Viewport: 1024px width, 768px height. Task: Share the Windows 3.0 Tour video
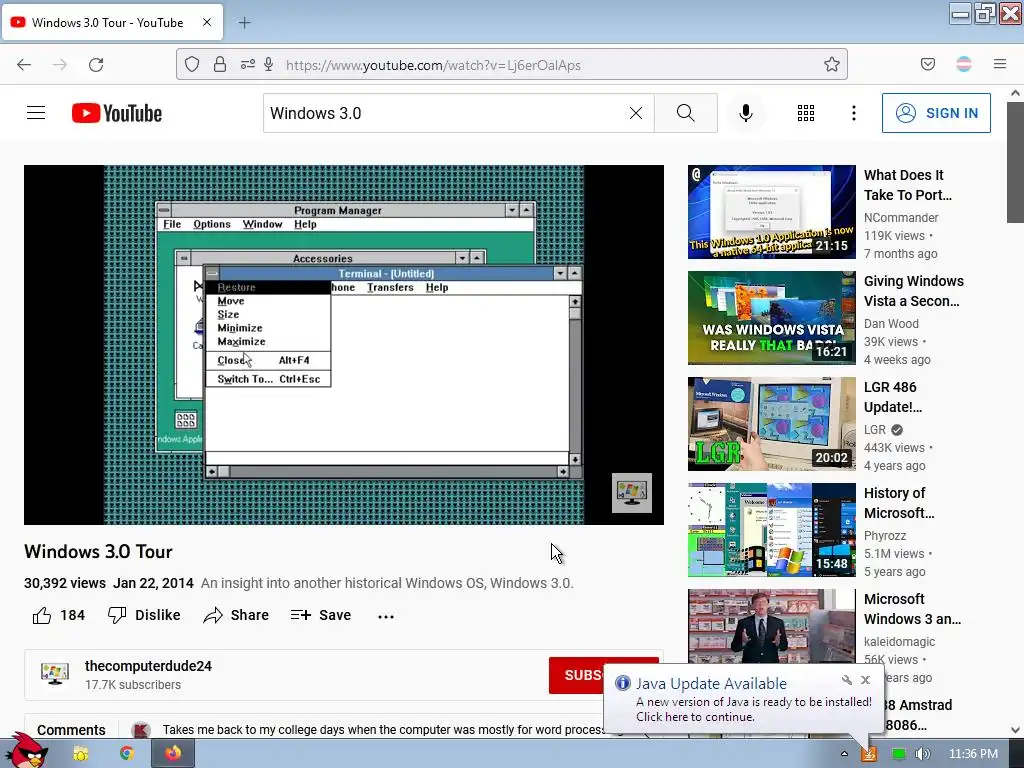coord(236,615)
